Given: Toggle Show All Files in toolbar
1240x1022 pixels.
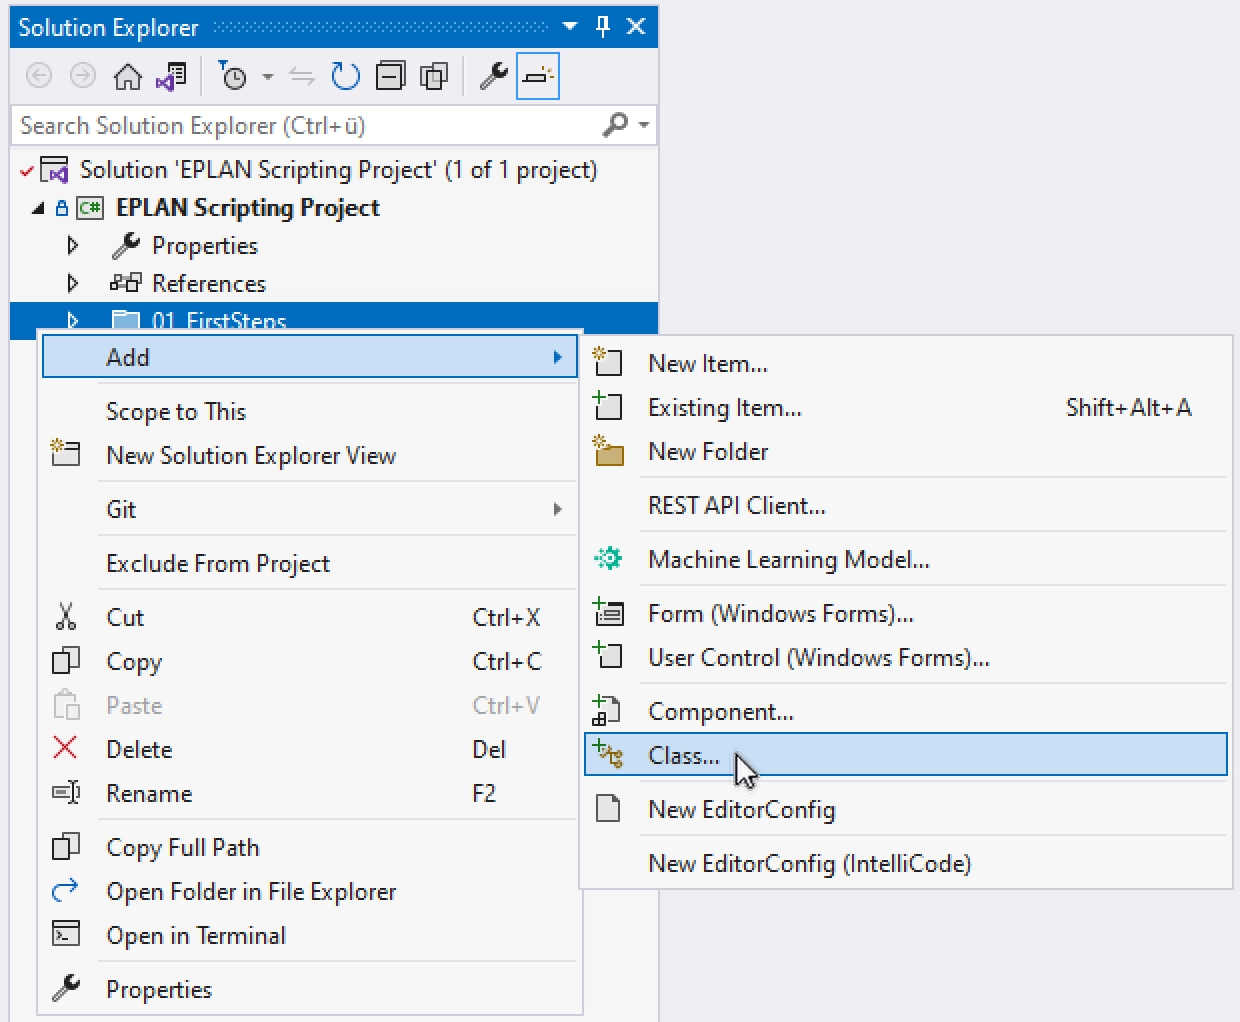Looking at the screenshot, I should [x=434, y=76].
